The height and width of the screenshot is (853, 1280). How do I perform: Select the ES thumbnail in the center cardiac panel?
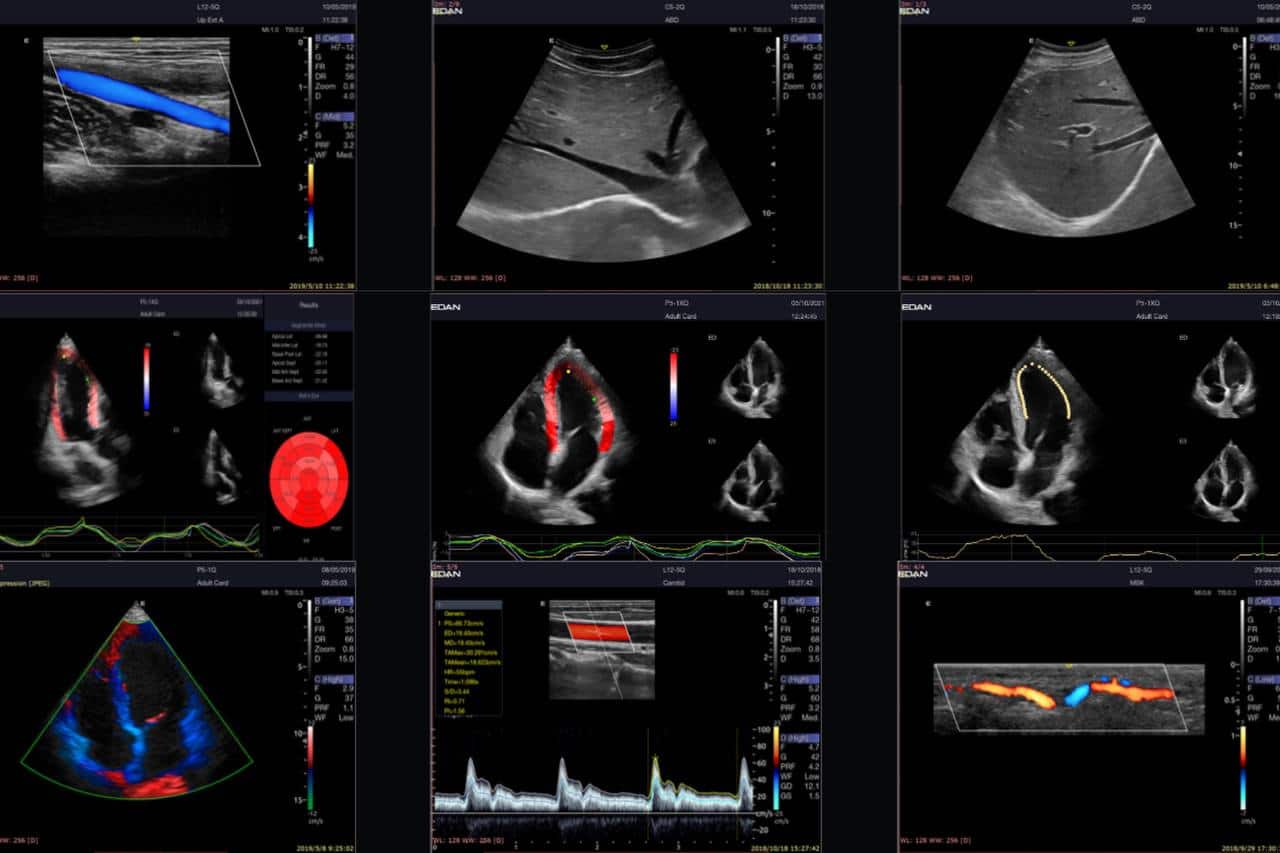click(x=752, y=482)
